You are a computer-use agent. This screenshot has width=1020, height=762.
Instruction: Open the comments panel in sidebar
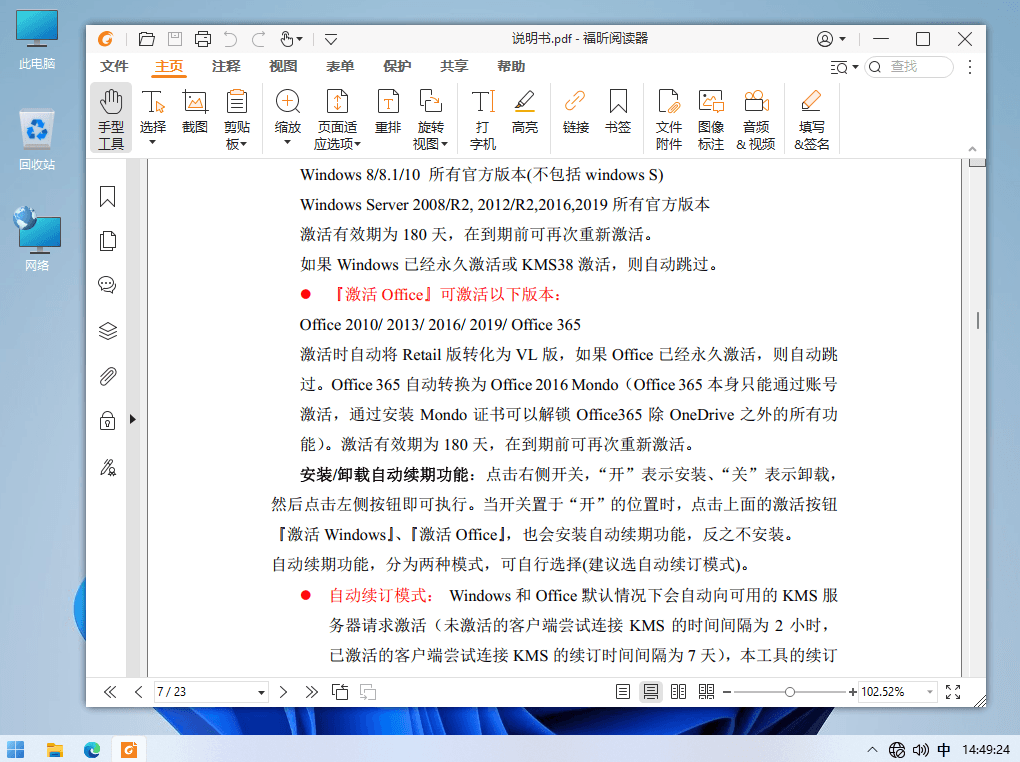(107, 285)
